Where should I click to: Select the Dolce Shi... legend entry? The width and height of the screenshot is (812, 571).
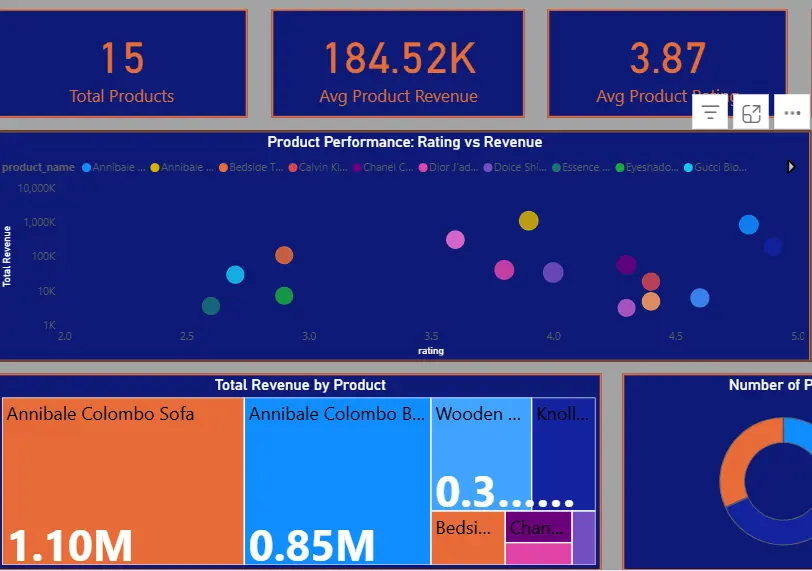coord(515,167)
